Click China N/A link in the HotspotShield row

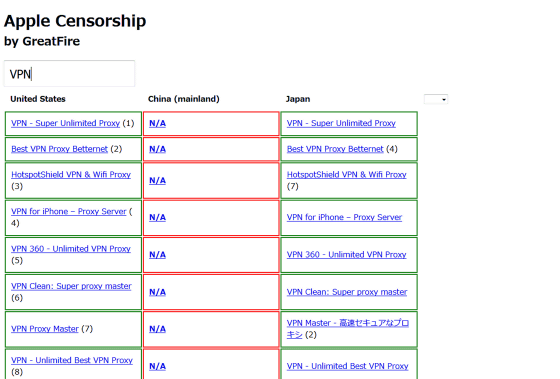(158, 180)
